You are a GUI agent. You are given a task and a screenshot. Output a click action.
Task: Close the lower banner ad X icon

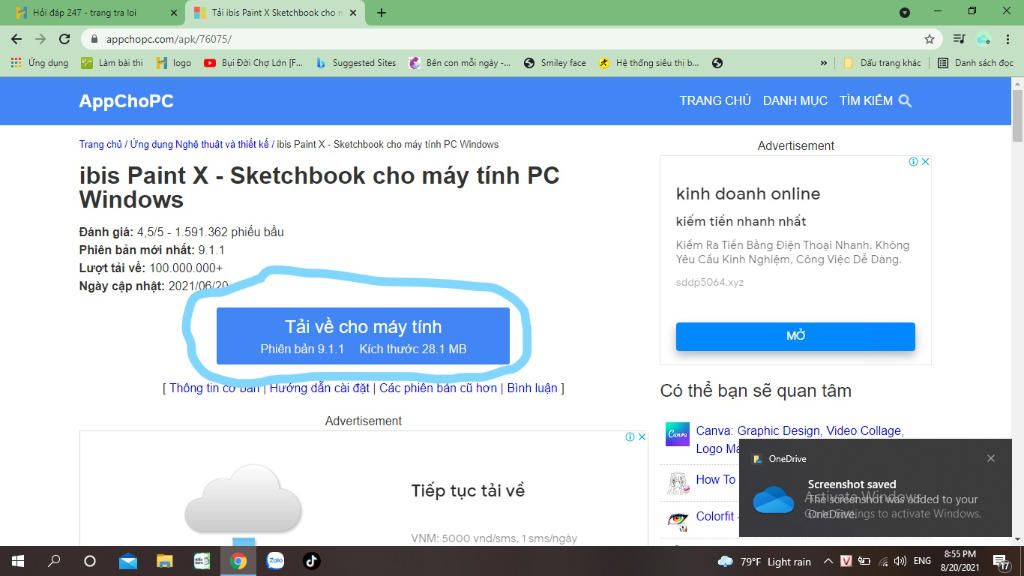click(642, 437)
